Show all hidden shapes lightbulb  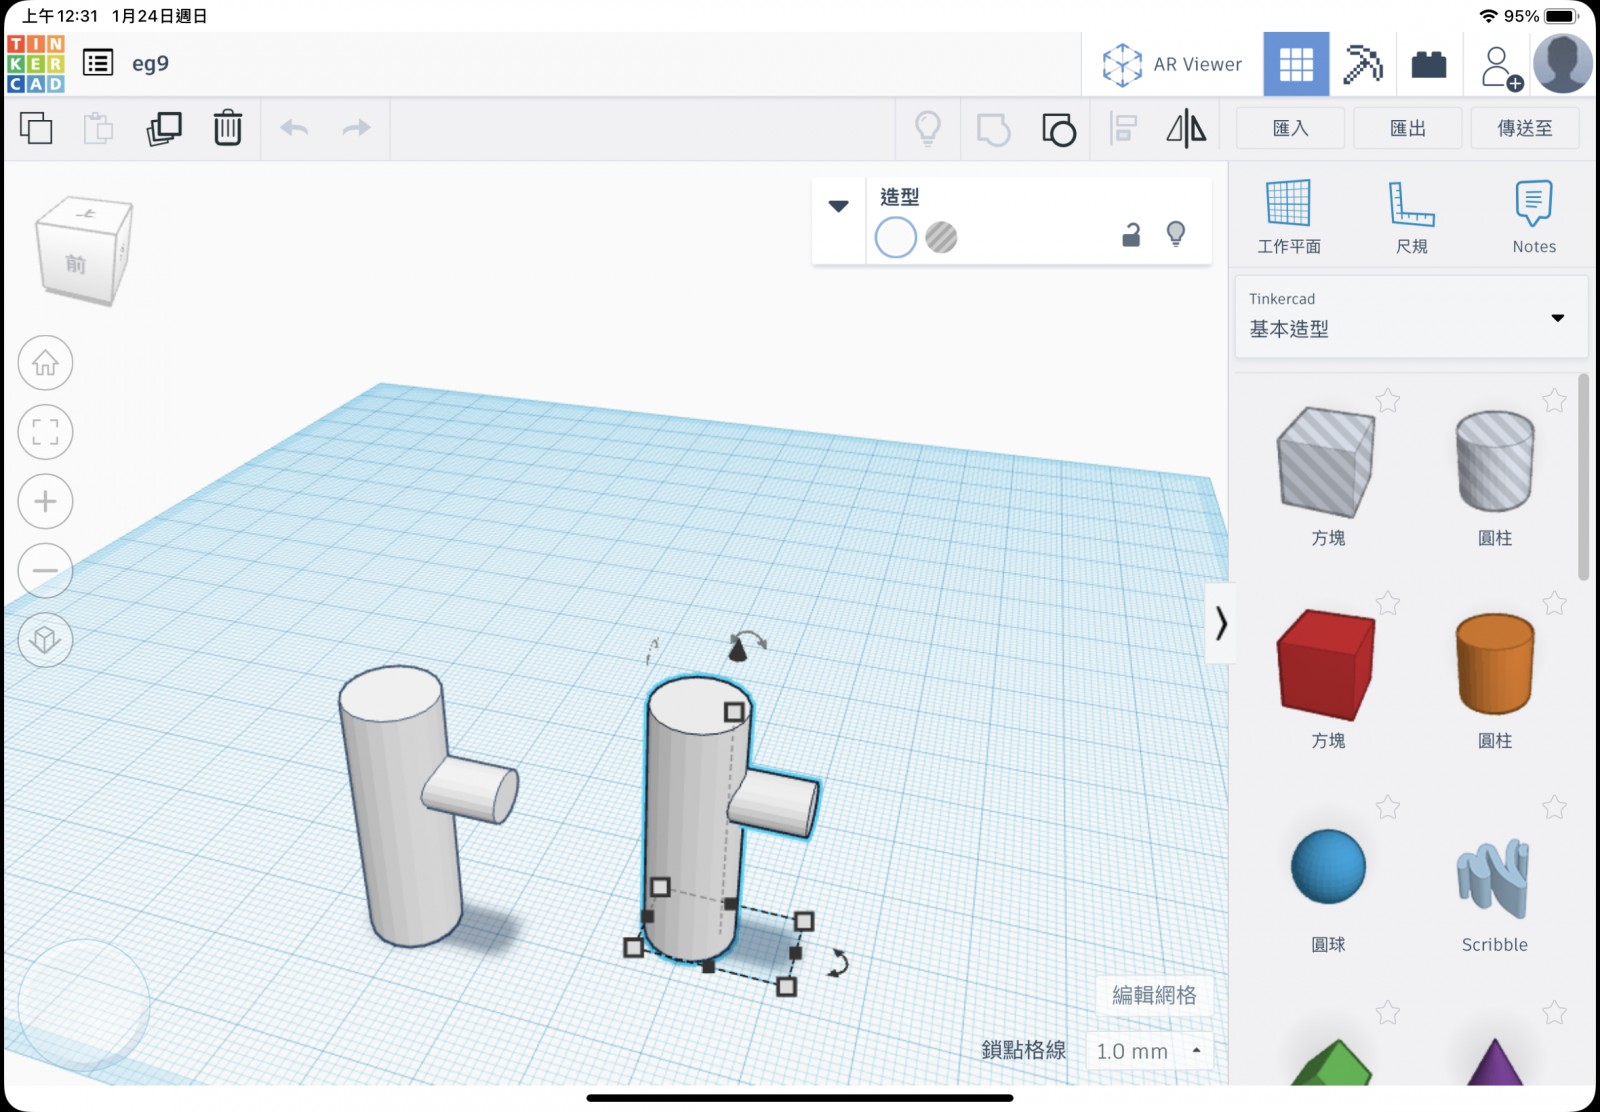928,128
